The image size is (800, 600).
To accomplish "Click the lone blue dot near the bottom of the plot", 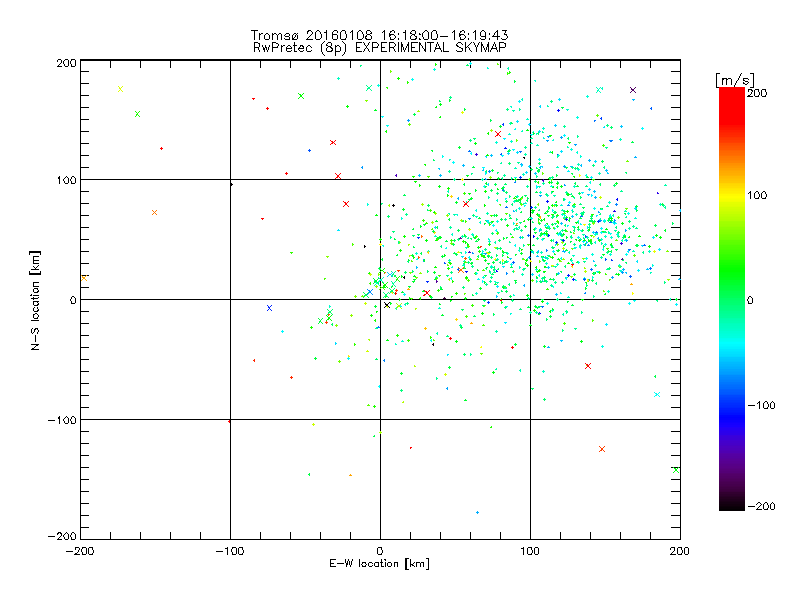I will (478, 512).
